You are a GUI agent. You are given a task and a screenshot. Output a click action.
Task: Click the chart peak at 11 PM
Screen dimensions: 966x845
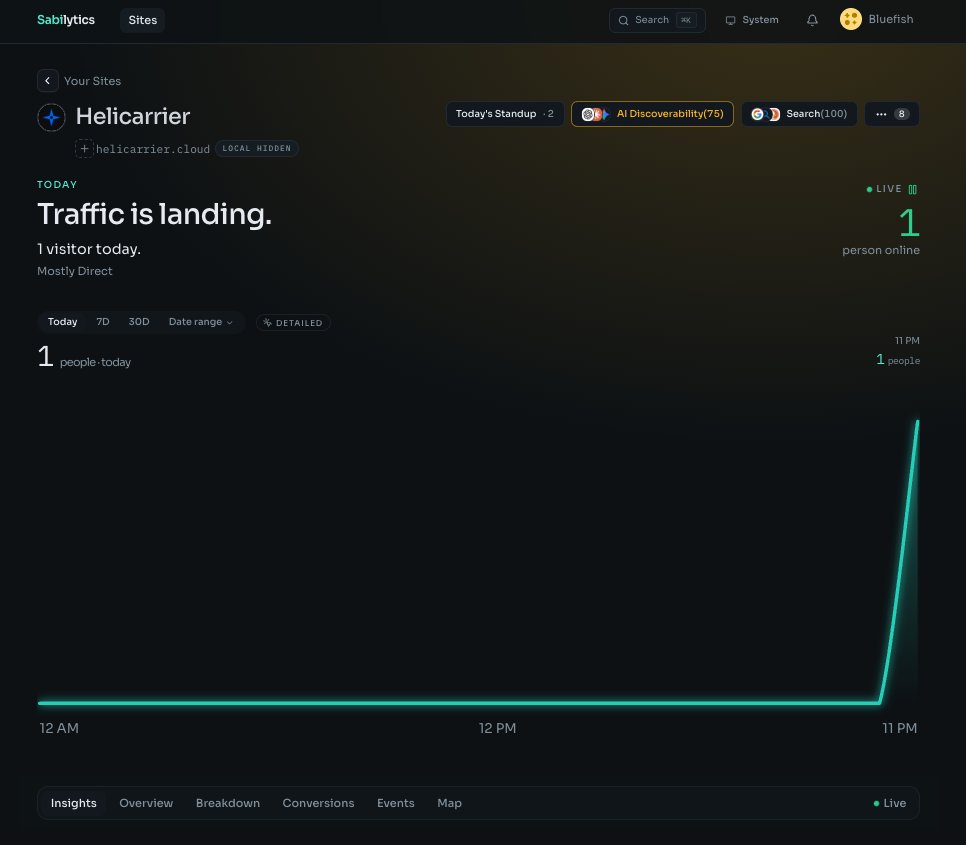coord(917,422)
